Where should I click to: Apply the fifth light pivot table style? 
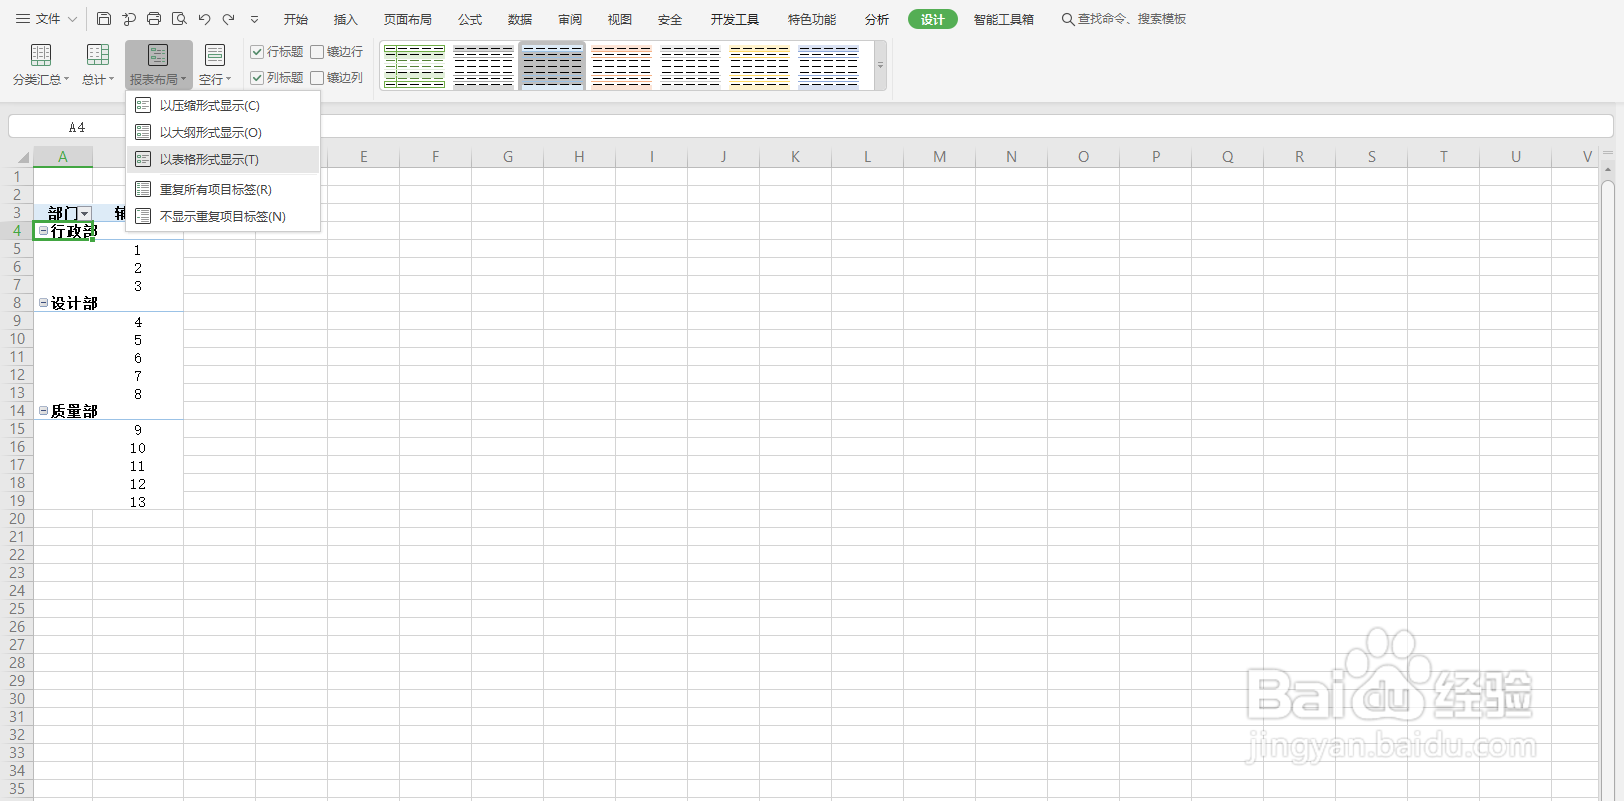(x=690, y=66)
